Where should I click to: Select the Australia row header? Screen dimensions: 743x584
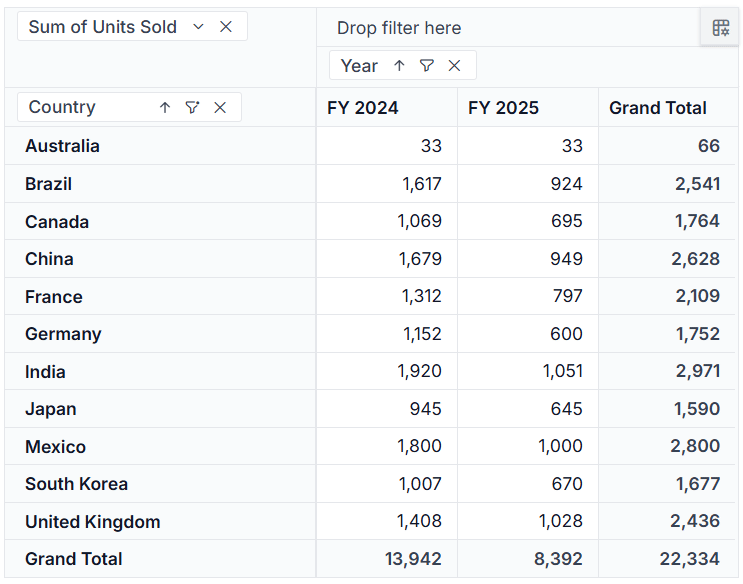click(160, 146)
